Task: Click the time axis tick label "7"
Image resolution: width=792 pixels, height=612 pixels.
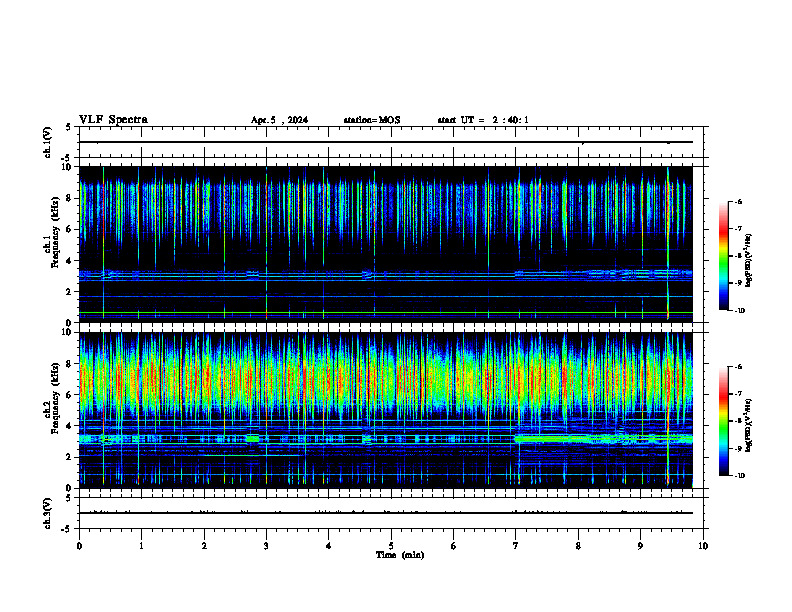Action: [516, 546]
